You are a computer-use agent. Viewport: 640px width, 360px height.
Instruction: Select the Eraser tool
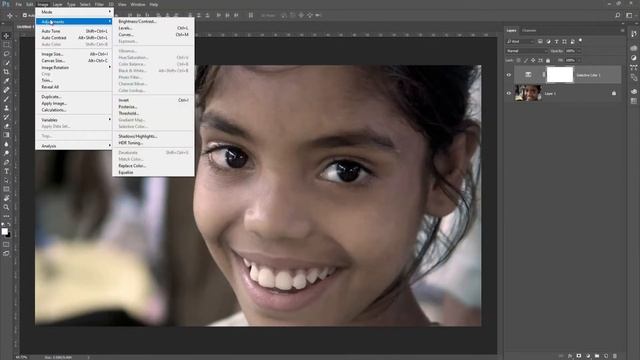6,126
